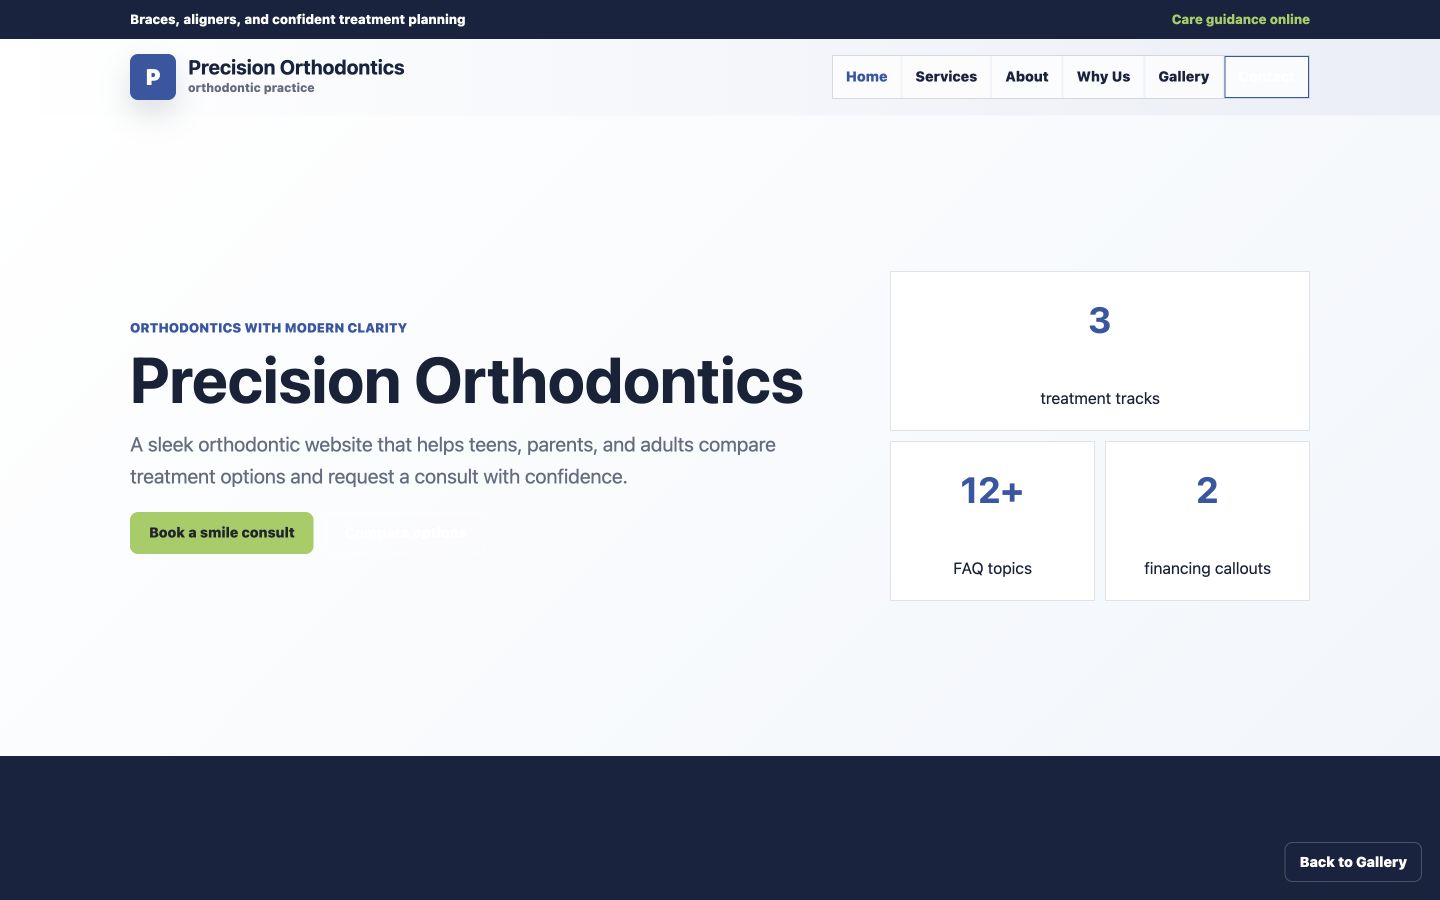Viewport: 1440px width, 900px height.
Task: Select the 2 financing callouts card
Action: click(x=1207, y=521)
